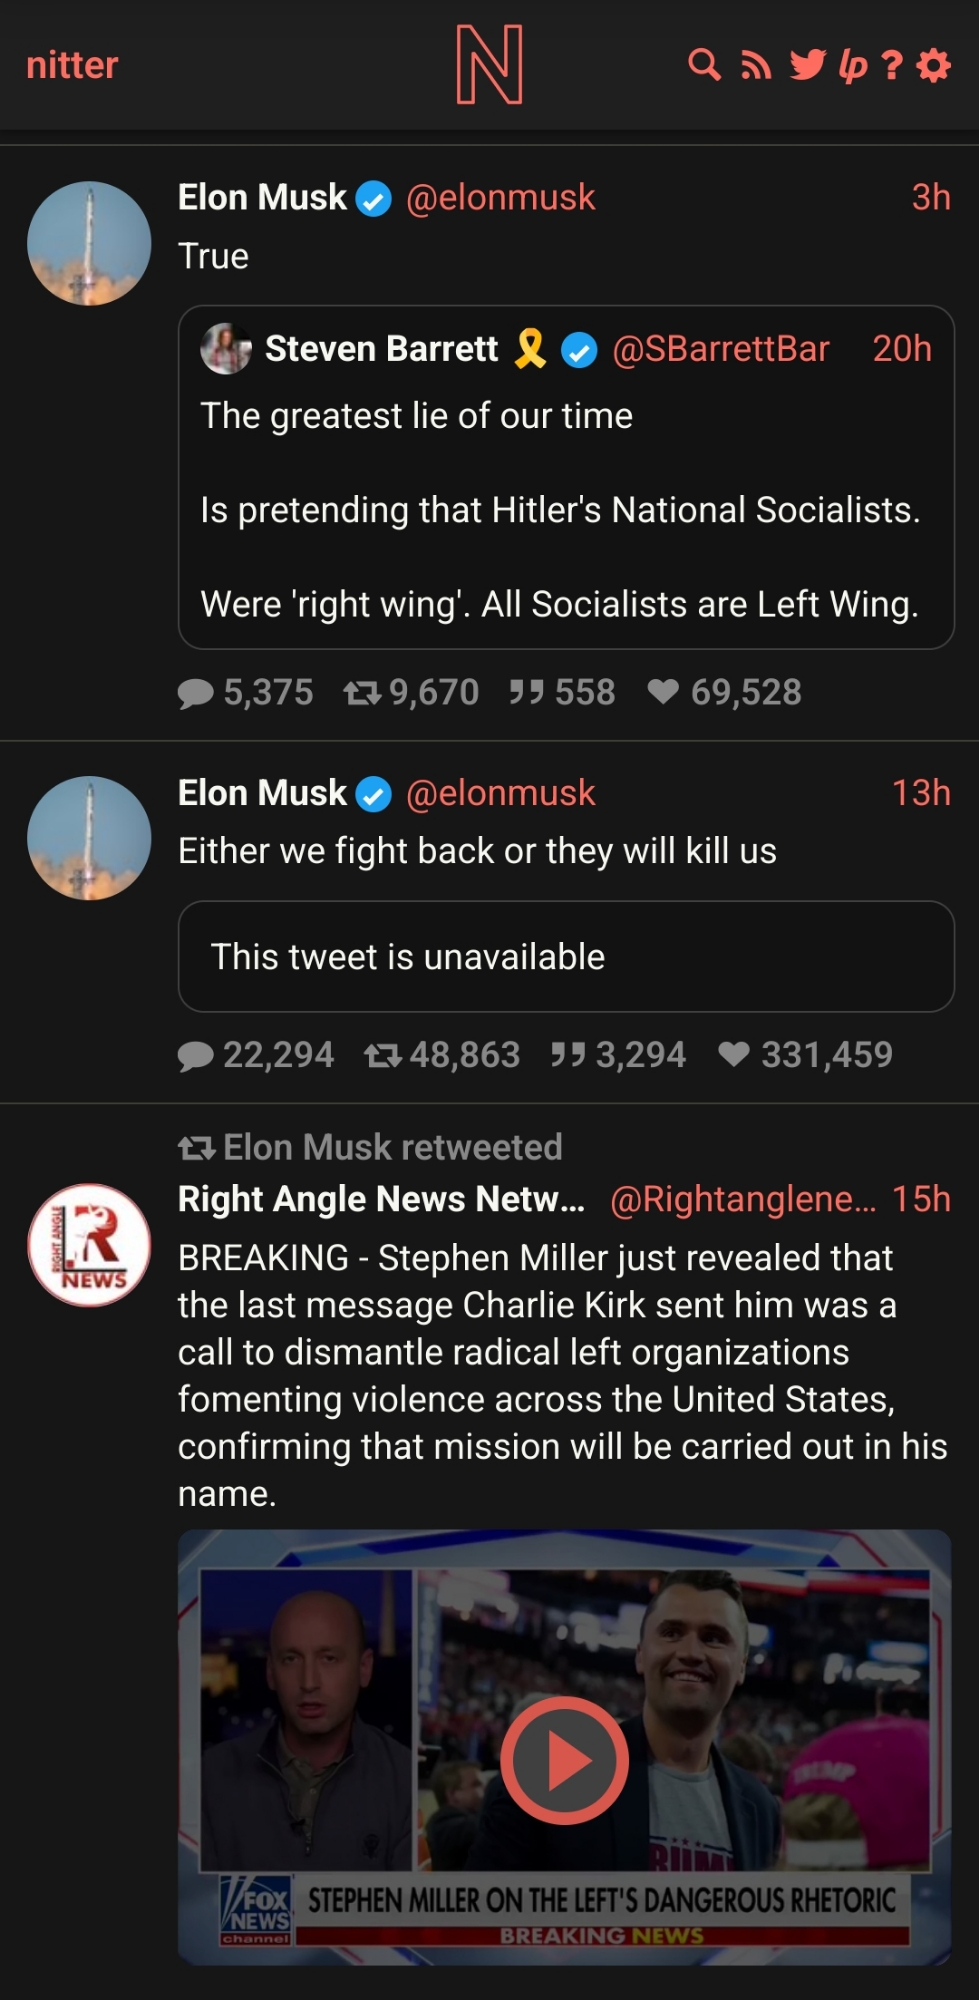Click the 13h timestamp link

pos(920,793)
